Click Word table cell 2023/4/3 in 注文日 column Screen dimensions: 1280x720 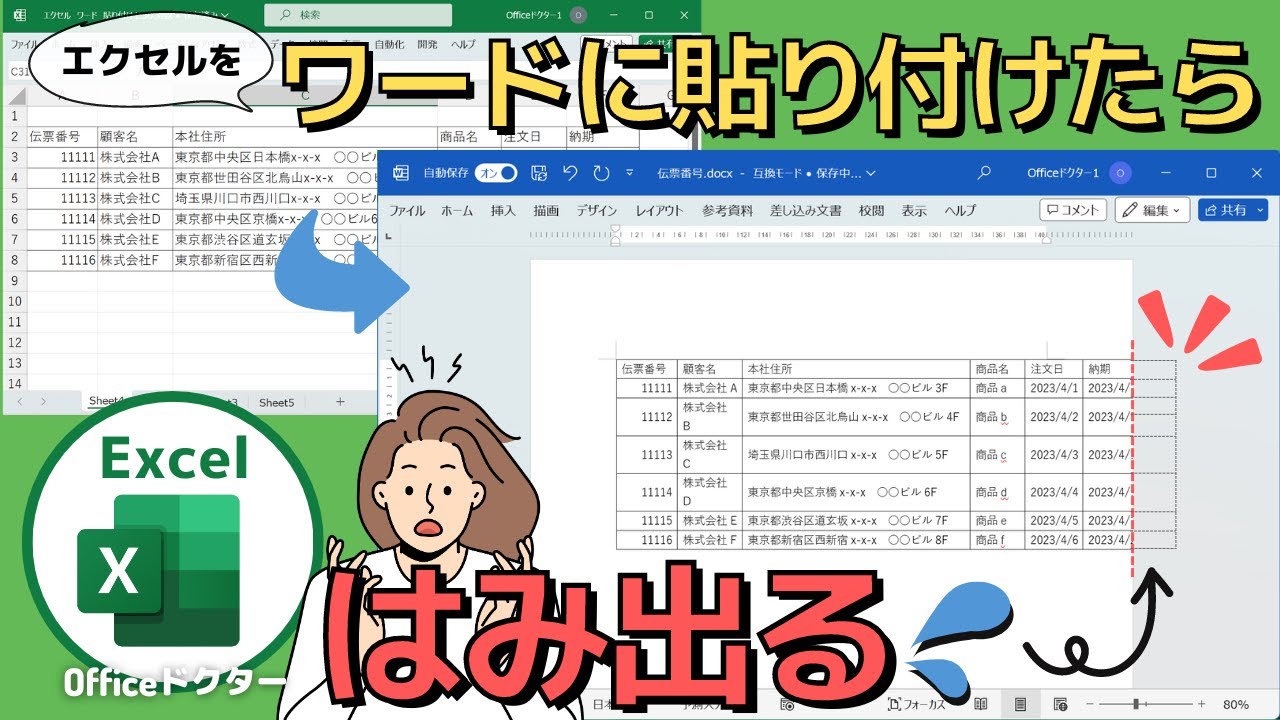coord(1054,455)
